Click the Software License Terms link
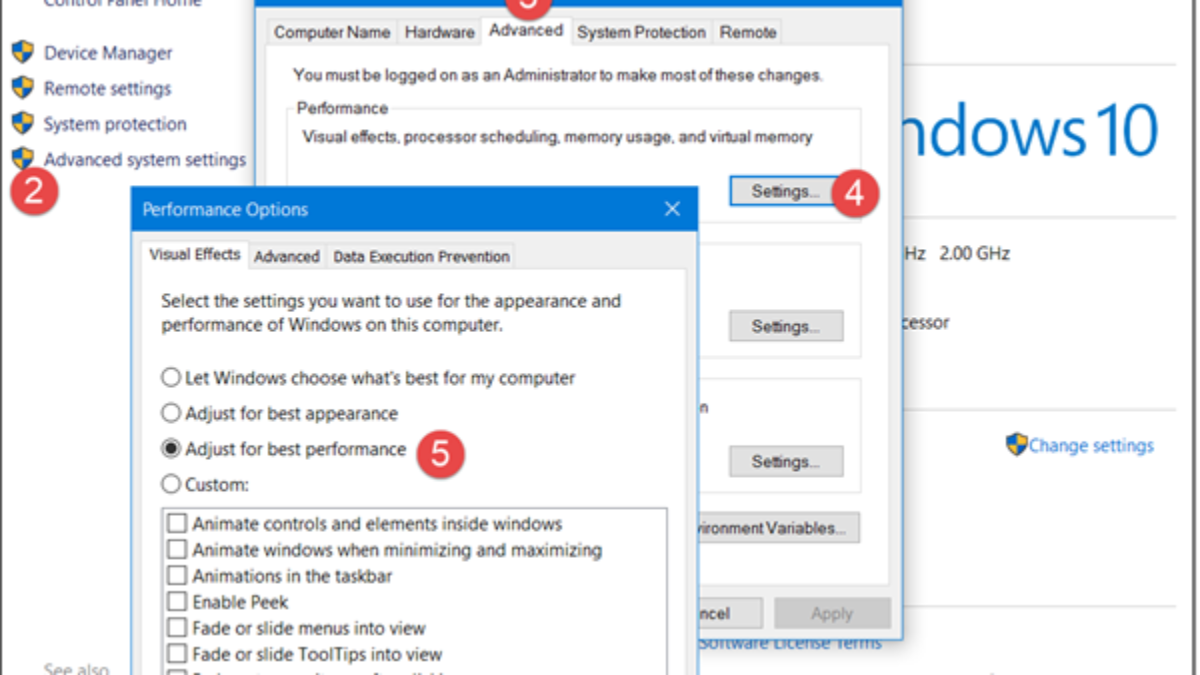The height and width of the screenshot is (675, 1200). click(790, 644)
